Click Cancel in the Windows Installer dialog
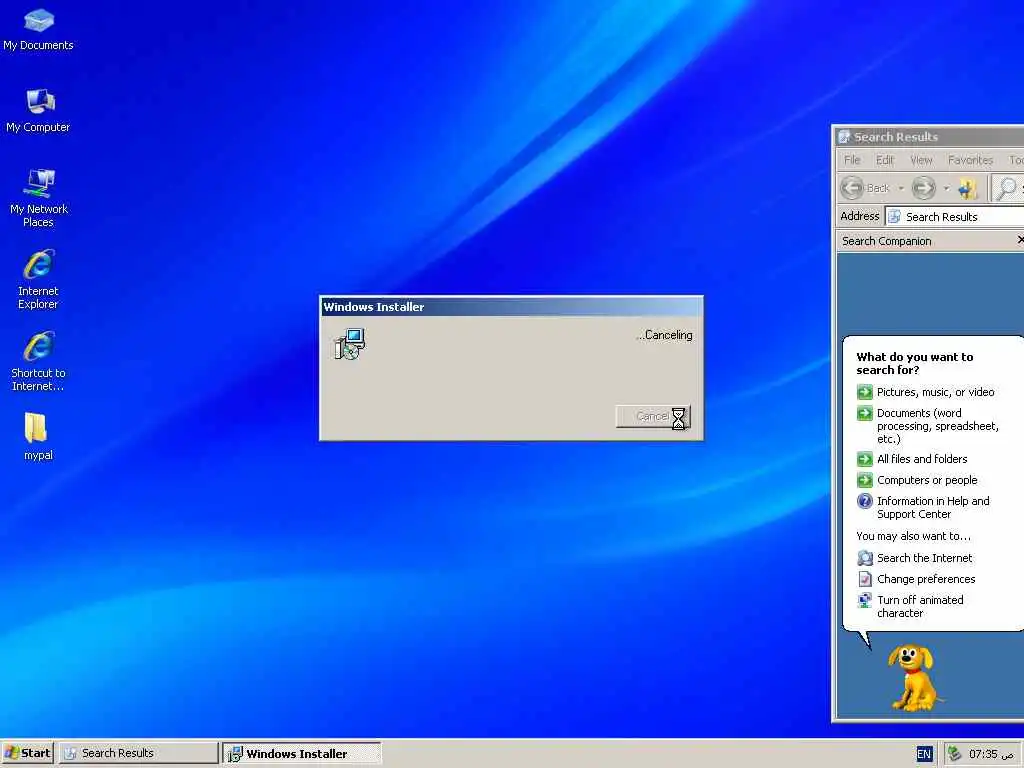The width and height of the screenshot is (1024, 768). click(652, 417)
